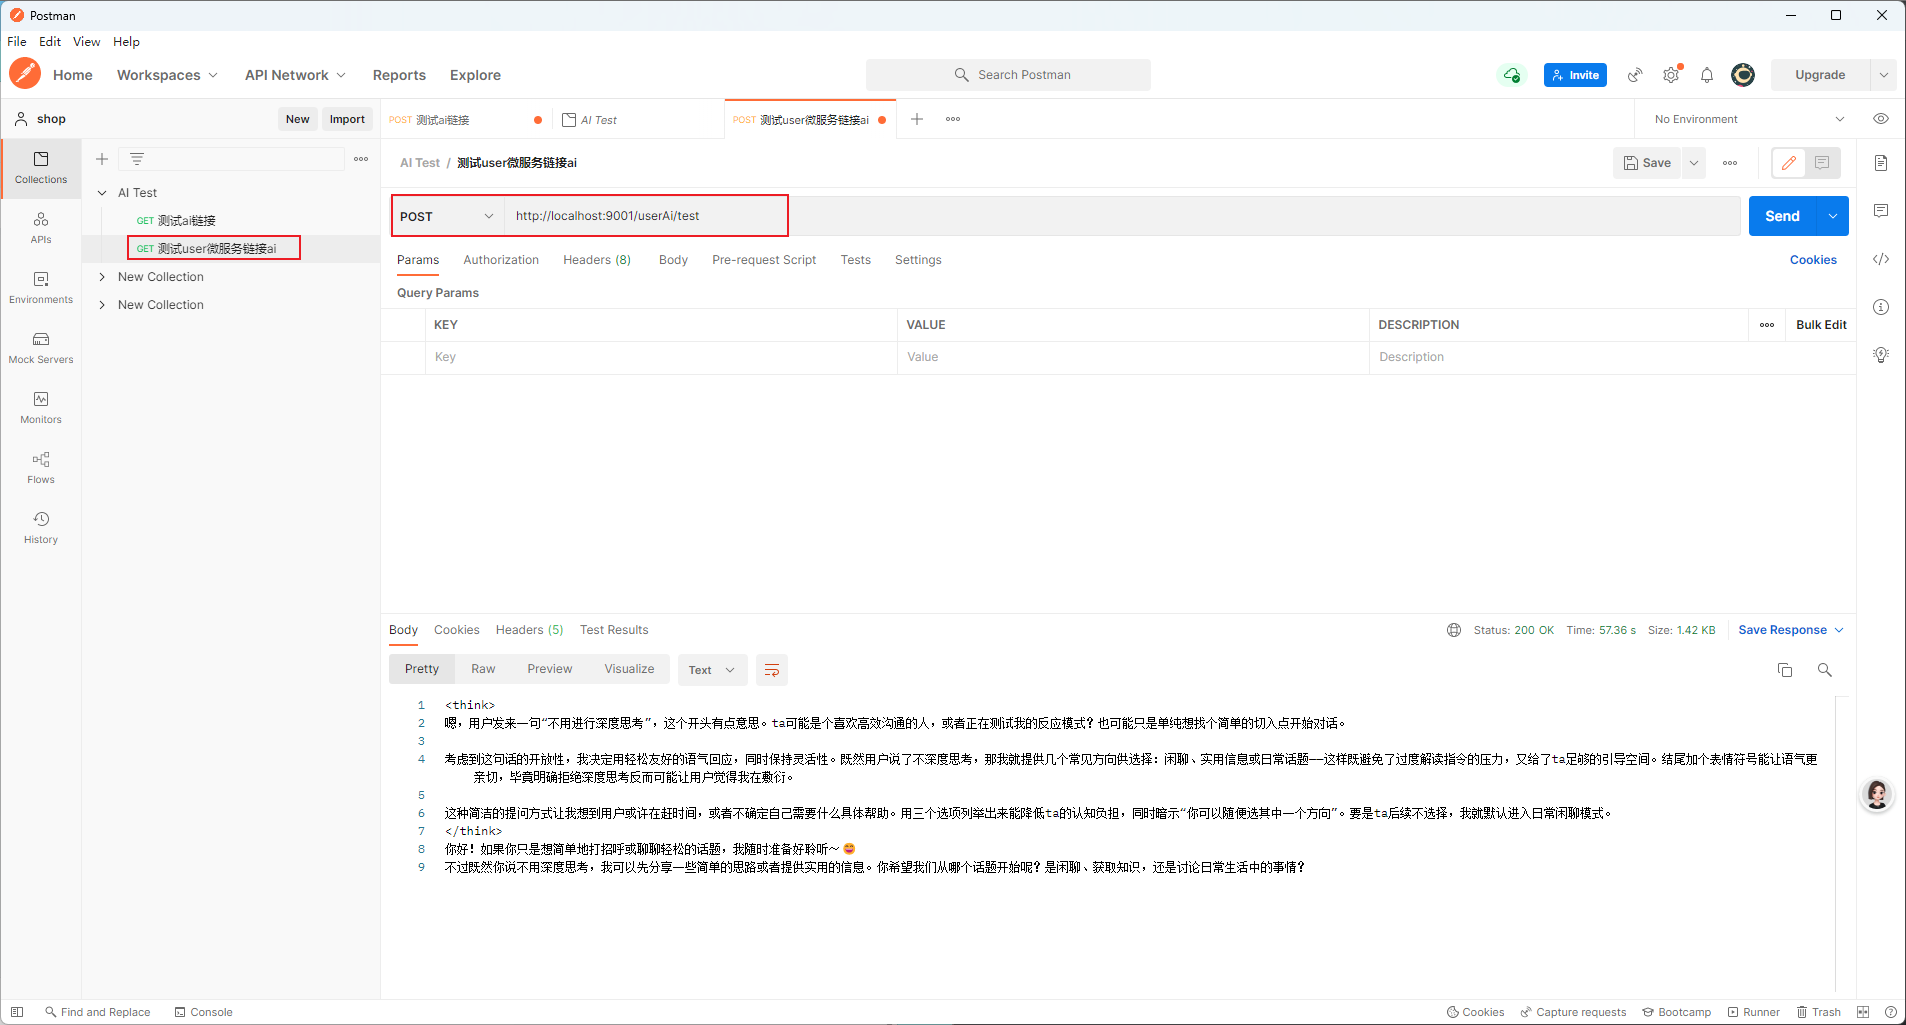Click the create new collection plus icon
This screenshot has width=1906, height=1025.
(102, 159)
